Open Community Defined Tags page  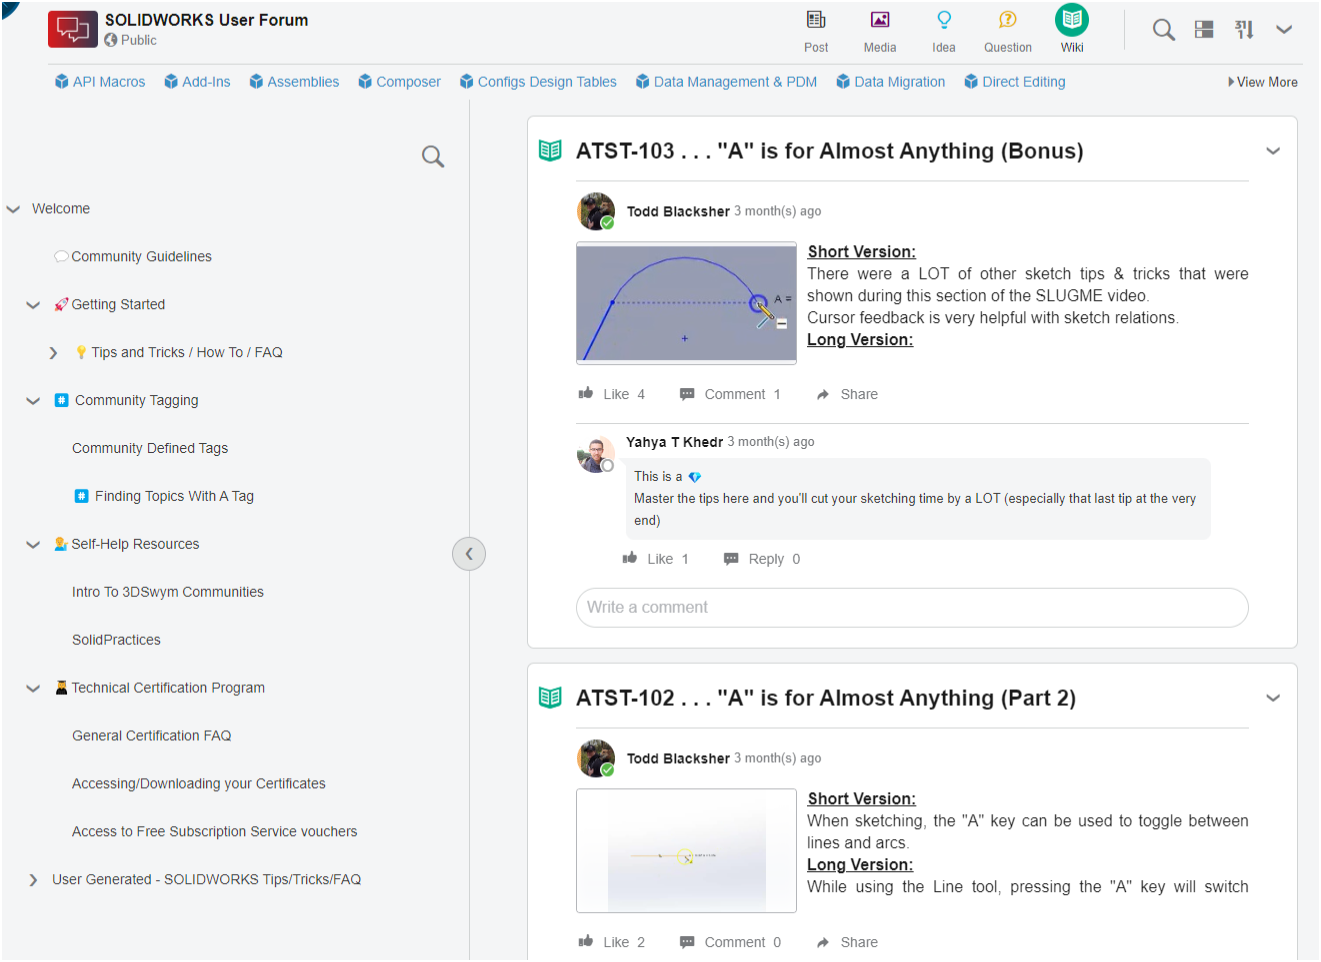coord(150,449)
